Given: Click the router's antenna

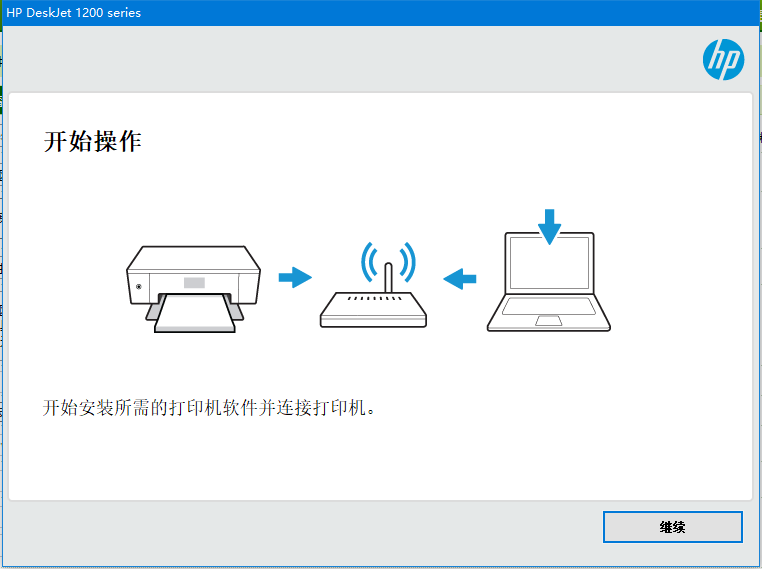Looking at the screenshot, I should tap(388, 277).
